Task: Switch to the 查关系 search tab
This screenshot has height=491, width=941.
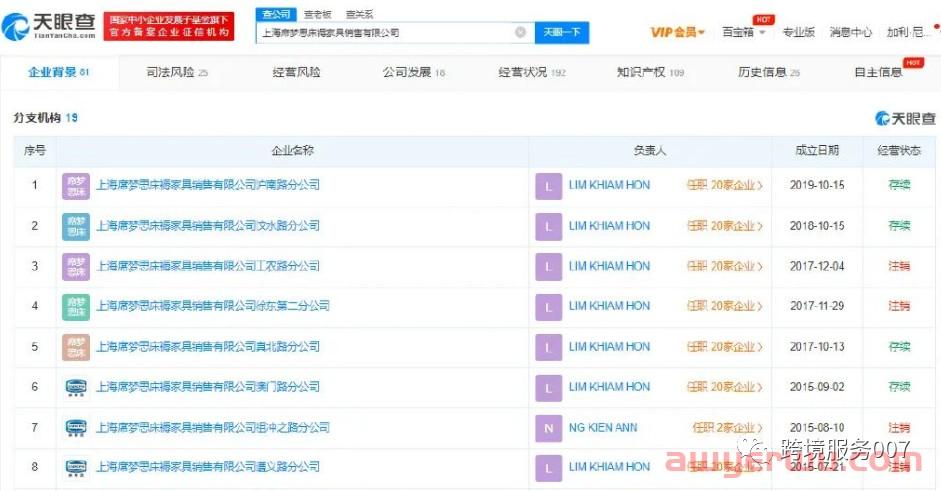Action: (x=359, y=14)
